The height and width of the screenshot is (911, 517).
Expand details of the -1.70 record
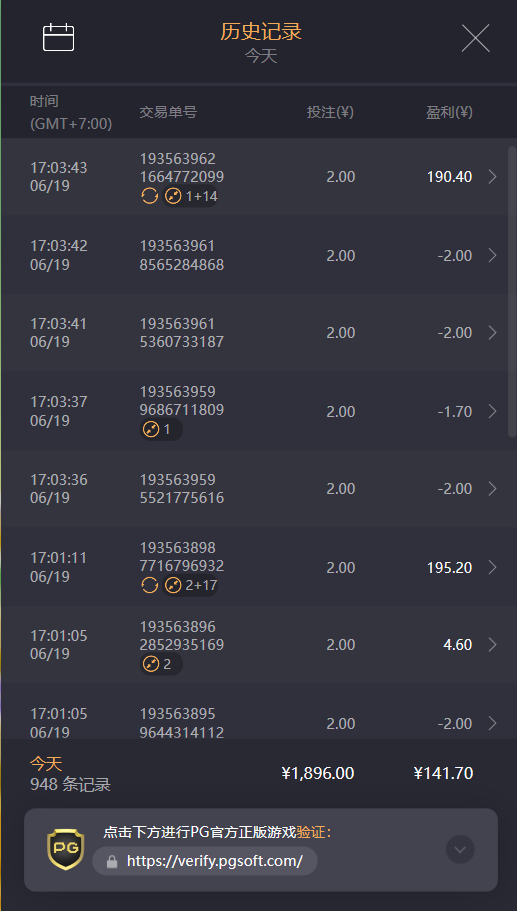493,411
